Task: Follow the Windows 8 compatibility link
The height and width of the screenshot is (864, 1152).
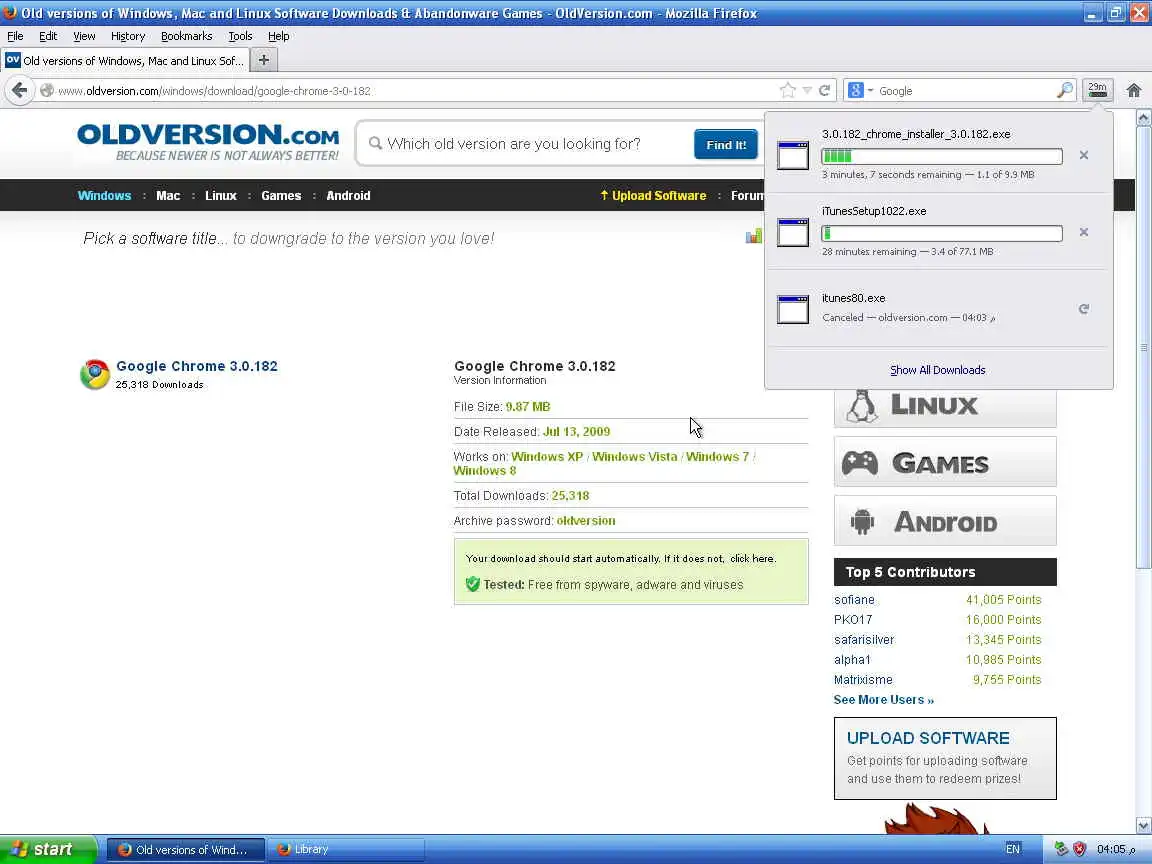Action: [485, 471]
